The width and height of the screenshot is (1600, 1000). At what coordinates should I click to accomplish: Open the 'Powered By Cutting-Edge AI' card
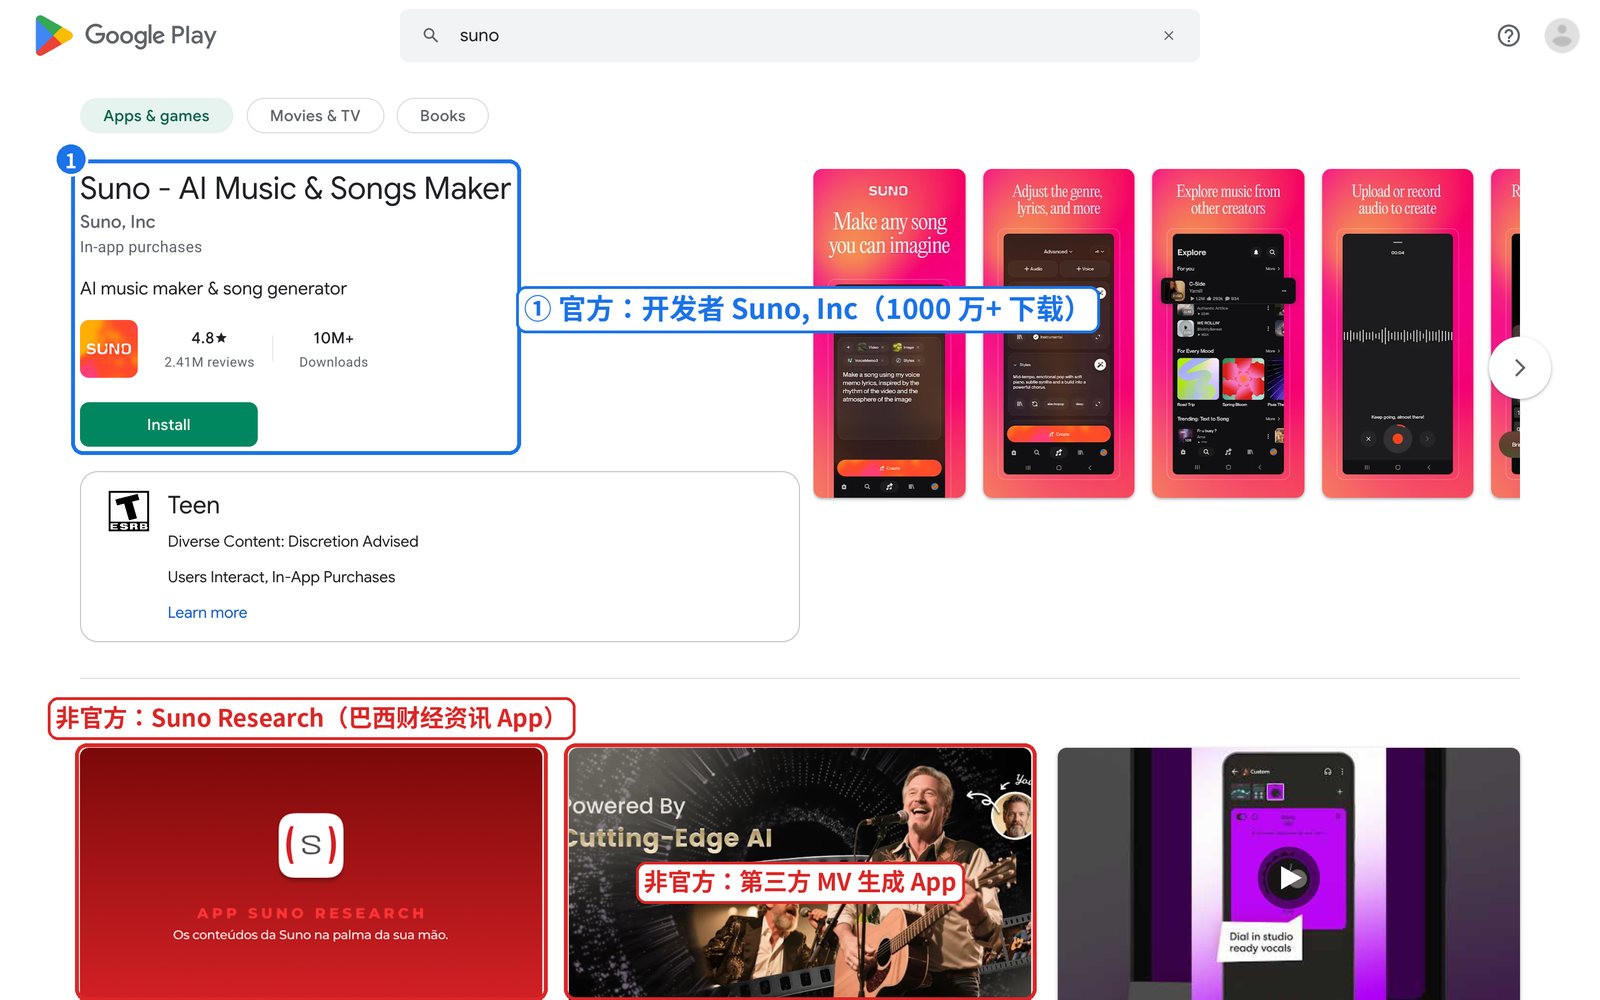[x=800, y=872]
